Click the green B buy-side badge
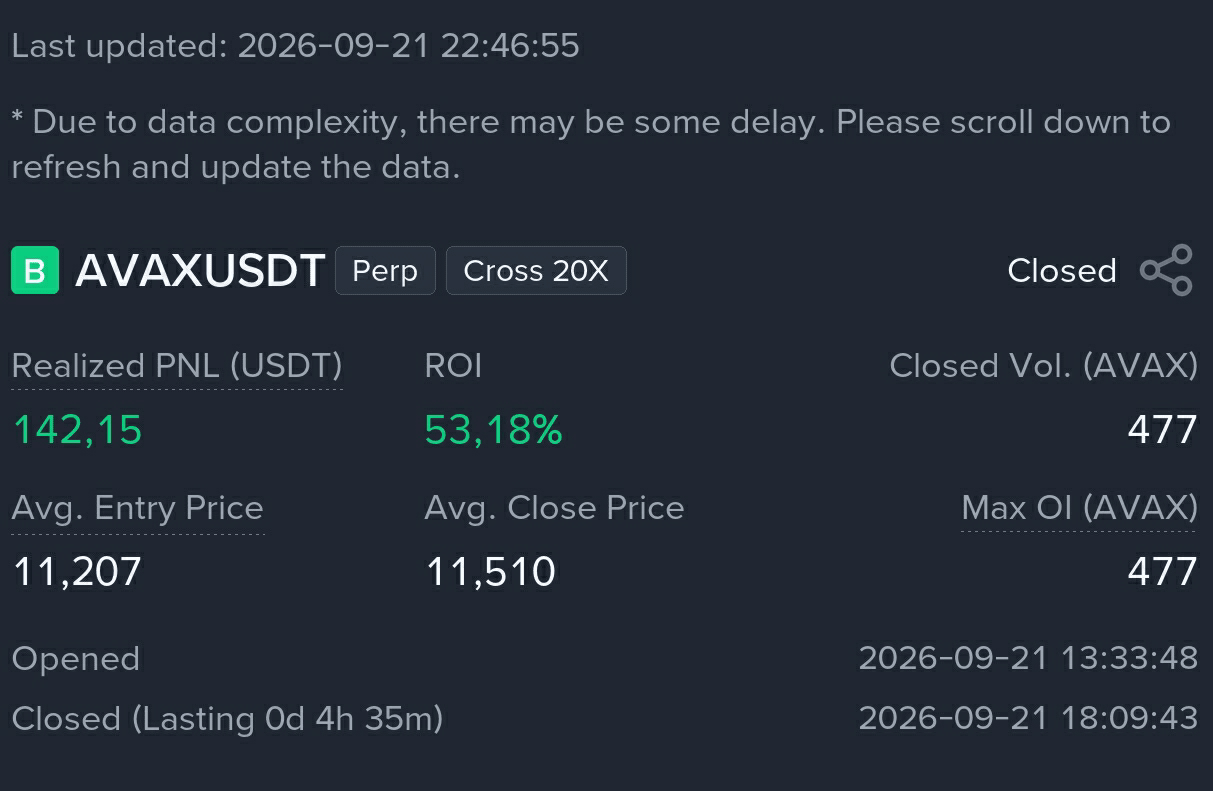The width and height of the screenshot is (1213, 791). (x=35, y=270)
